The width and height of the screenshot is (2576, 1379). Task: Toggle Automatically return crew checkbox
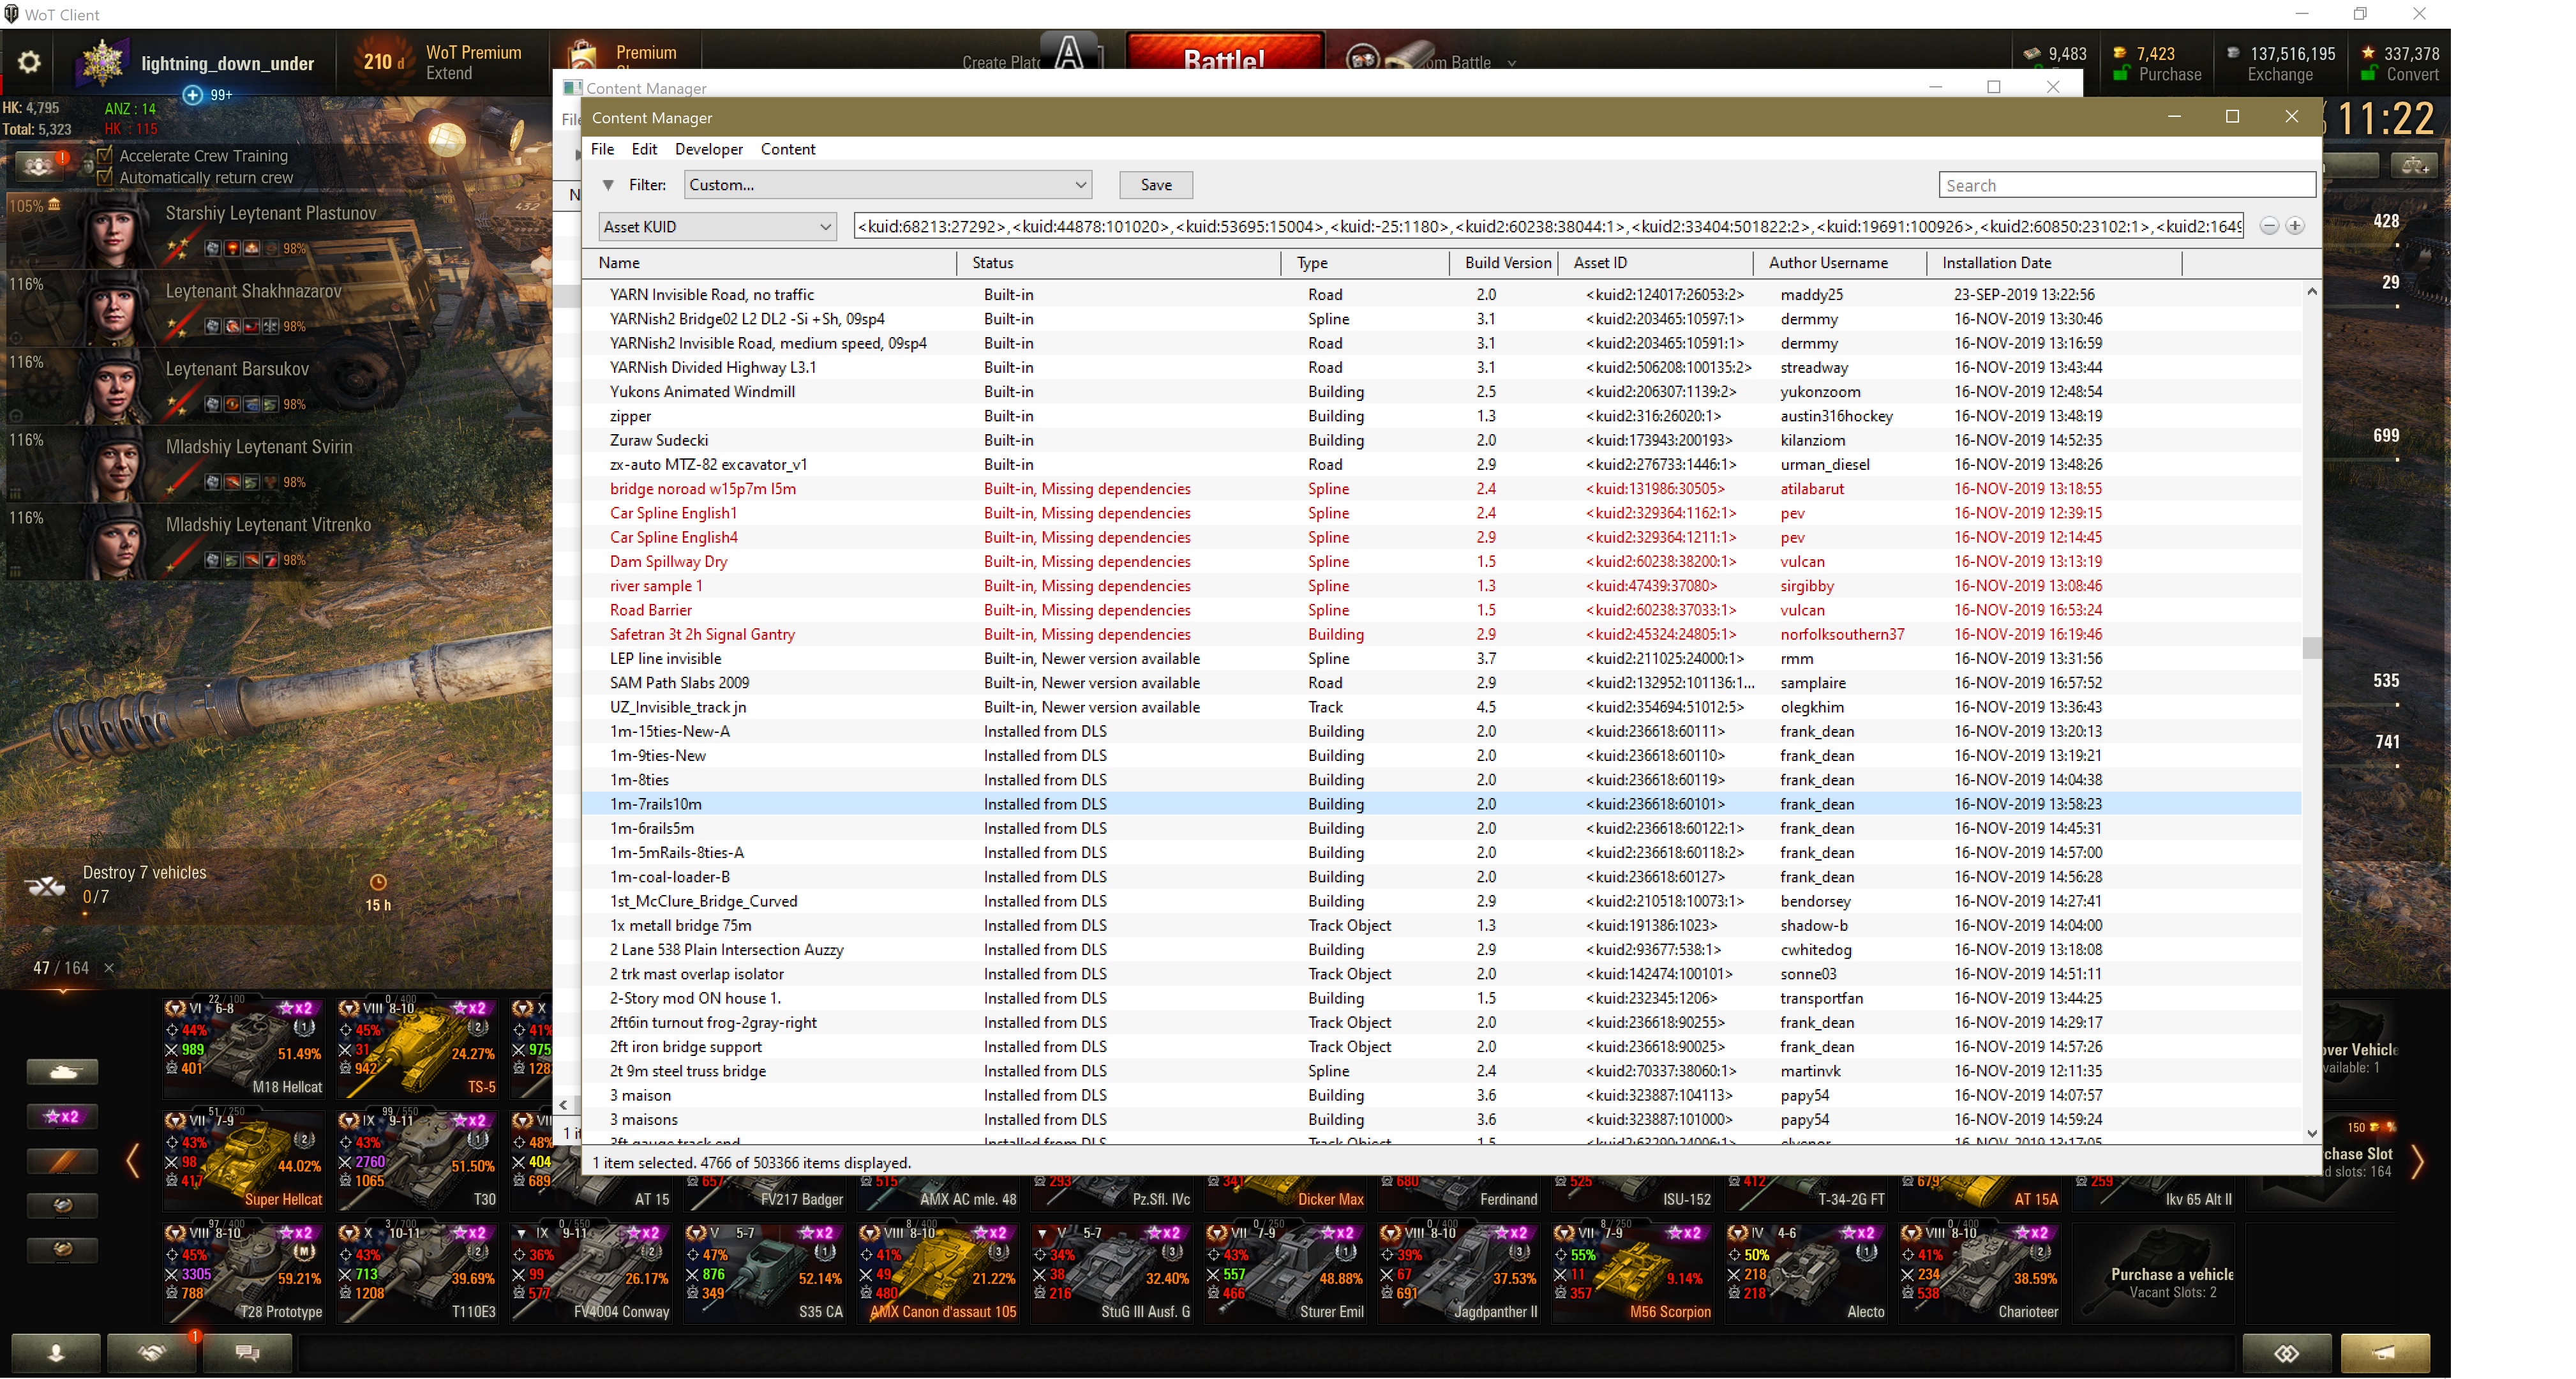[104, 178]
